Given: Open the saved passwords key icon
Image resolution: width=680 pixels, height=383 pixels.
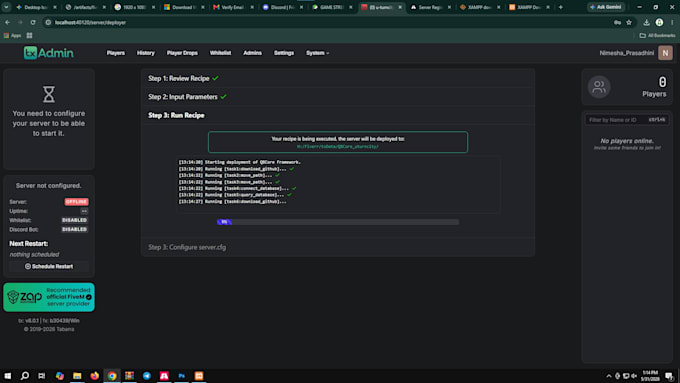Looking at the screenshot, I should coord(617,23).
